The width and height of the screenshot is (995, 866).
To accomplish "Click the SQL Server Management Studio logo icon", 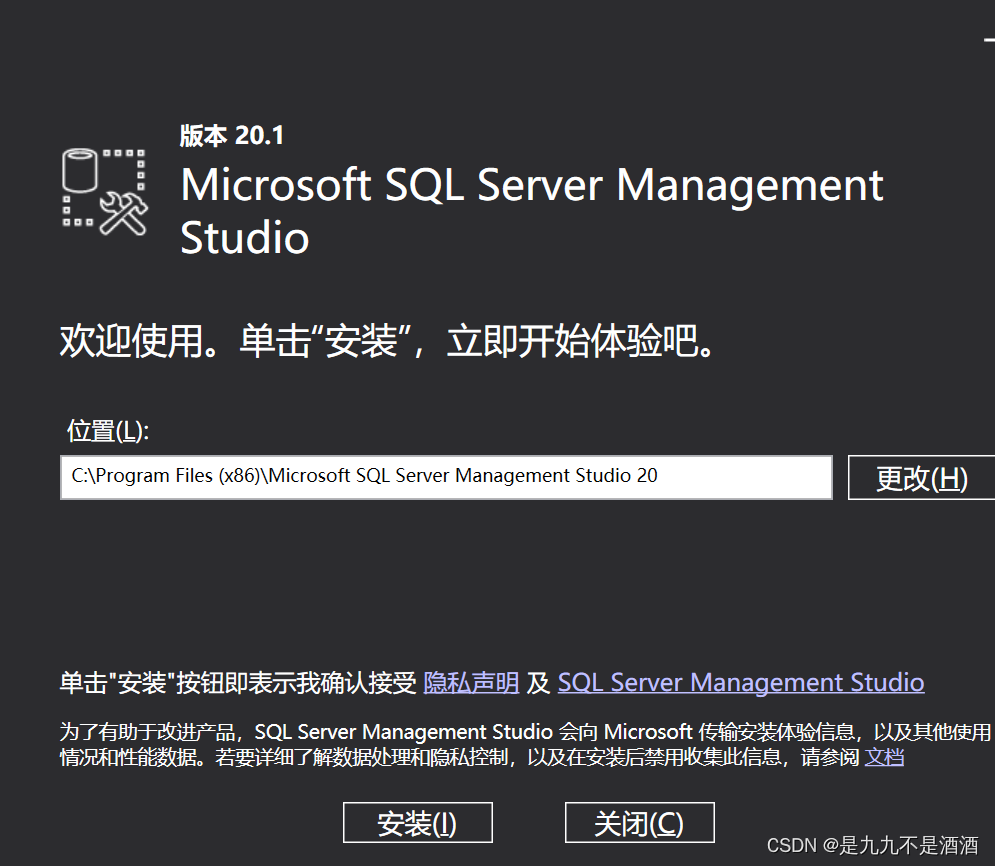I will pos(103,190).
